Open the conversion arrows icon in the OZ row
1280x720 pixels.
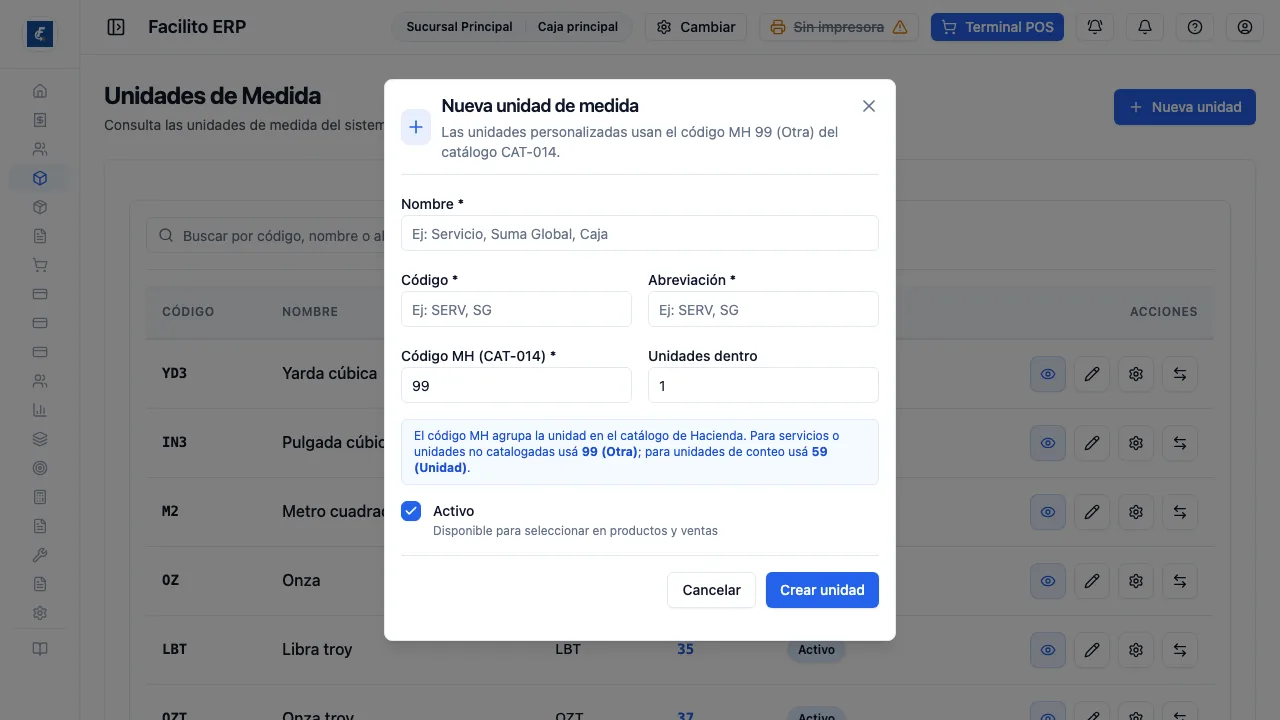click(x=1180, y=581)
